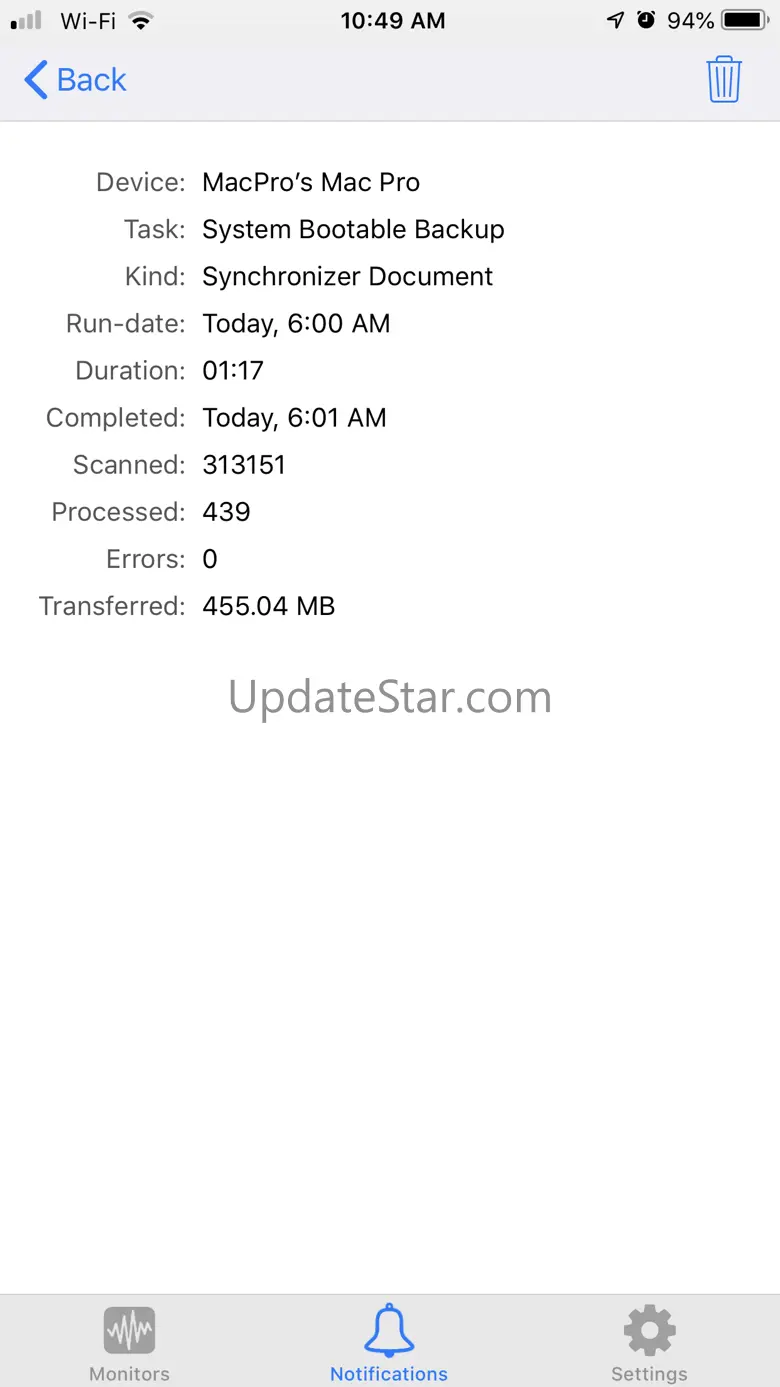Tap the battery indicator icon
Viewport: 780px width, 1387px height.
click(x=746, y=20)
